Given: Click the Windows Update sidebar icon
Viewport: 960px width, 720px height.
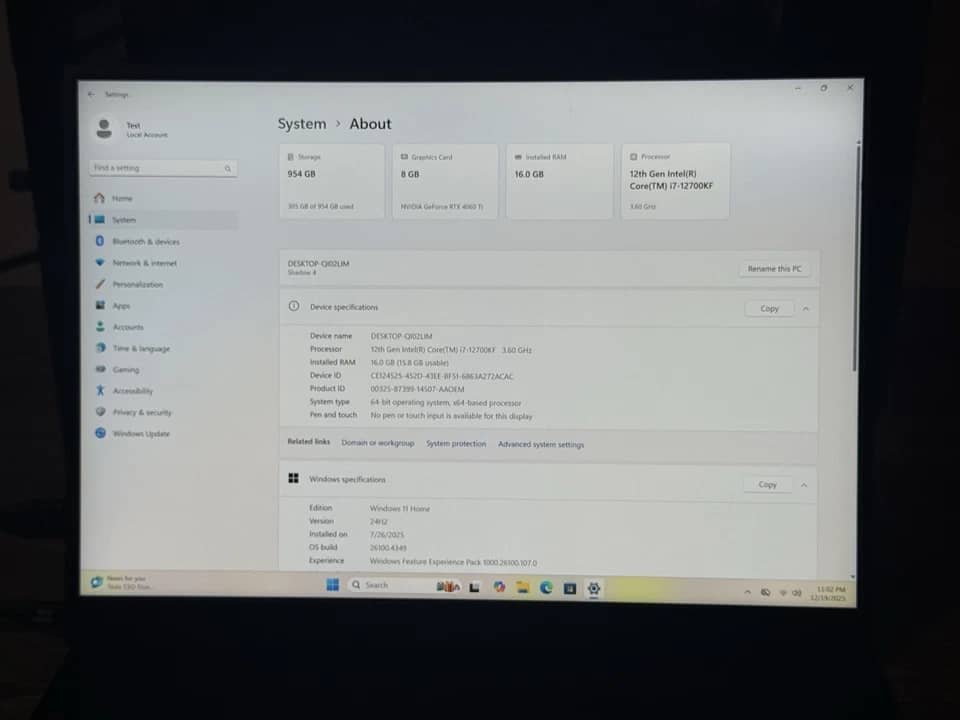Looking at the screenshot, I should pos(100,433).
